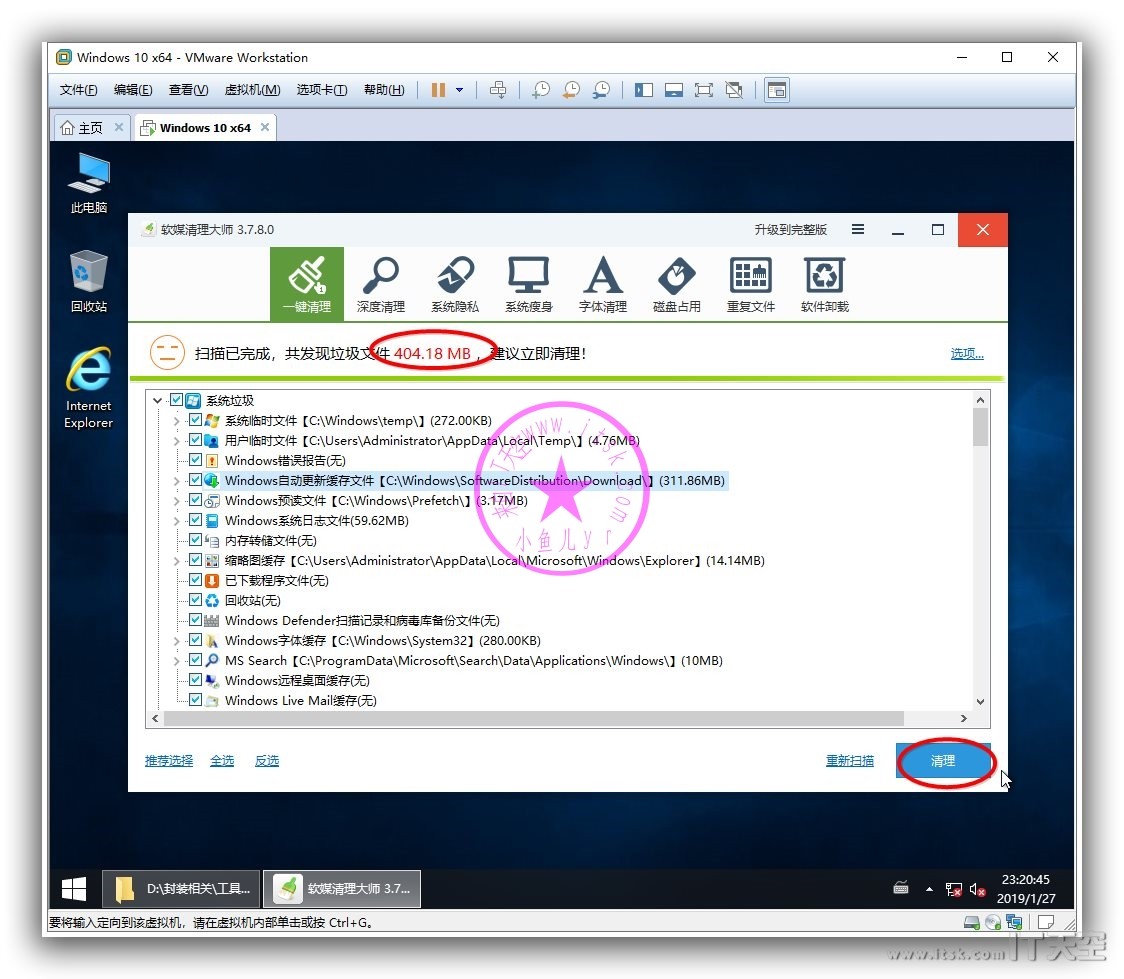Open D:\封装相关\工具 taskbar button

tap(181, 889)
